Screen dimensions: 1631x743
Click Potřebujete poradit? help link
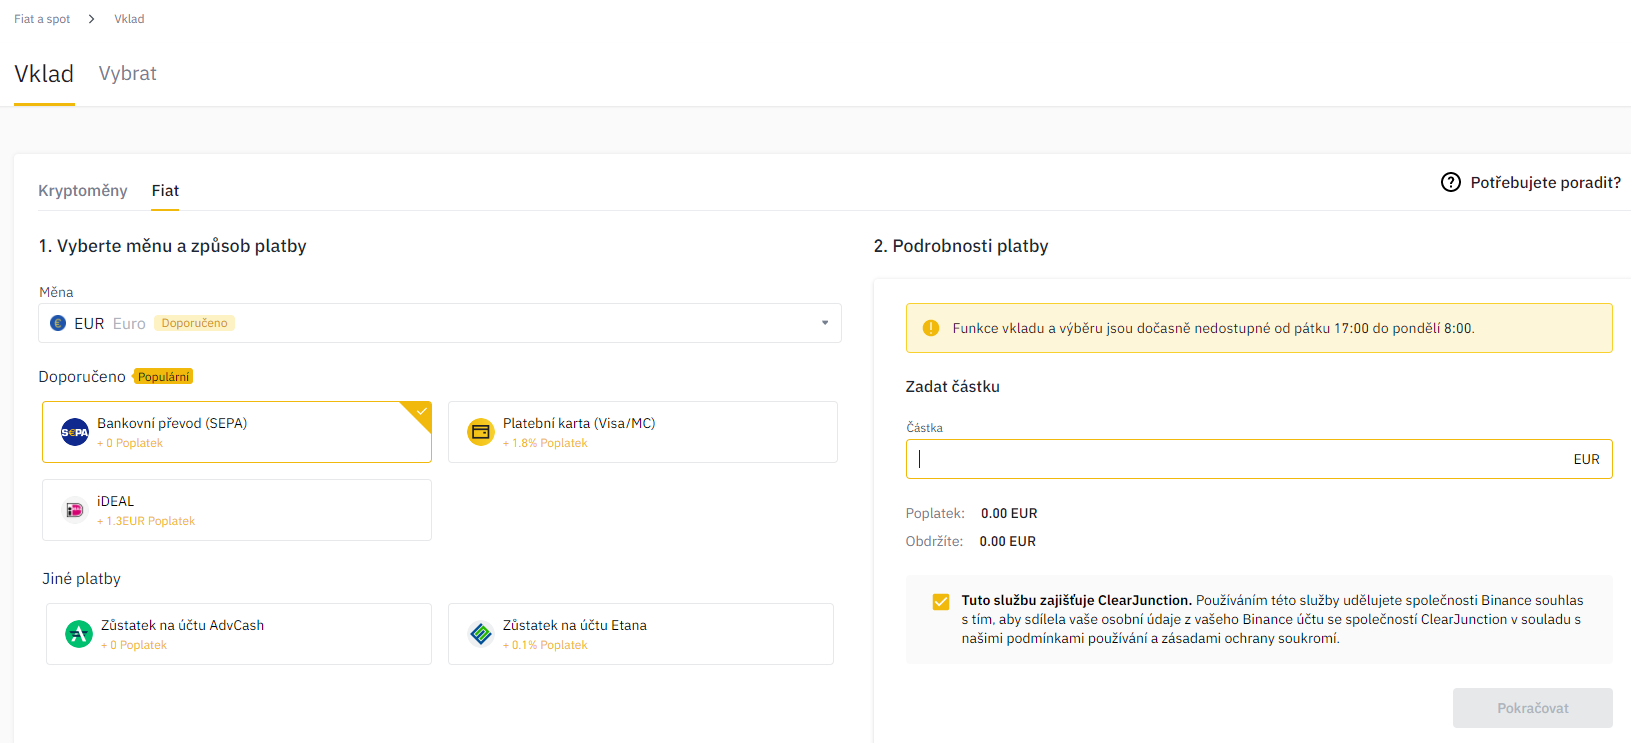pyautogui.click(x=1545, y=182)
